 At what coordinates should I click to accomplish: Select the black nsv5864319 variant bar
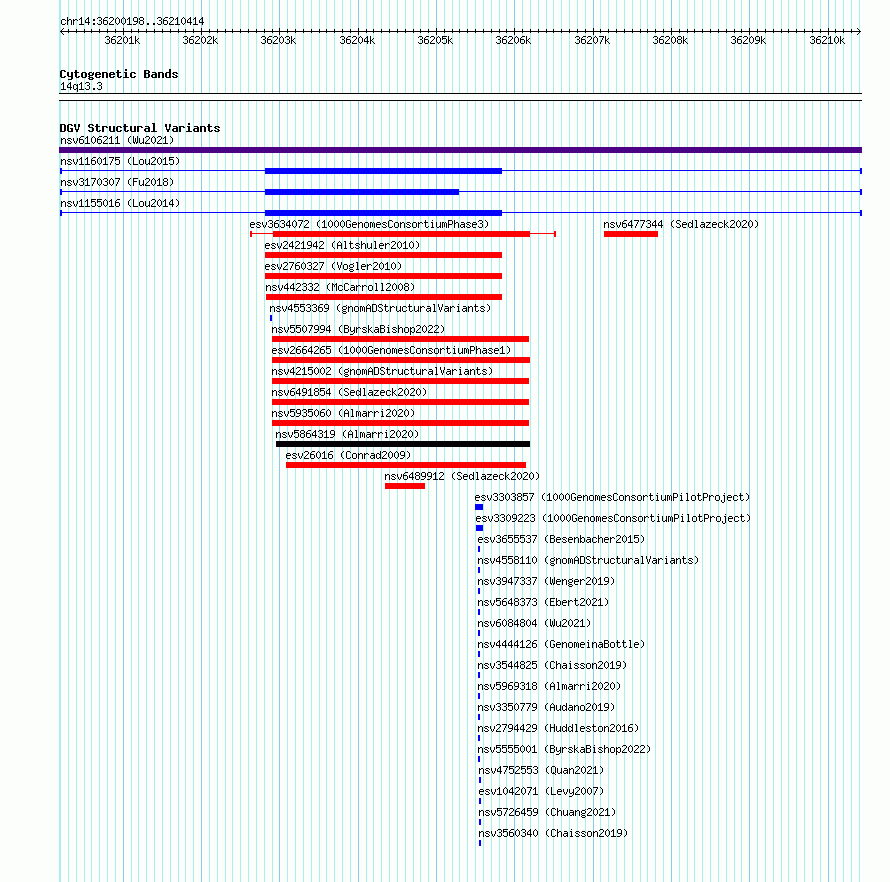coord(403,444)
